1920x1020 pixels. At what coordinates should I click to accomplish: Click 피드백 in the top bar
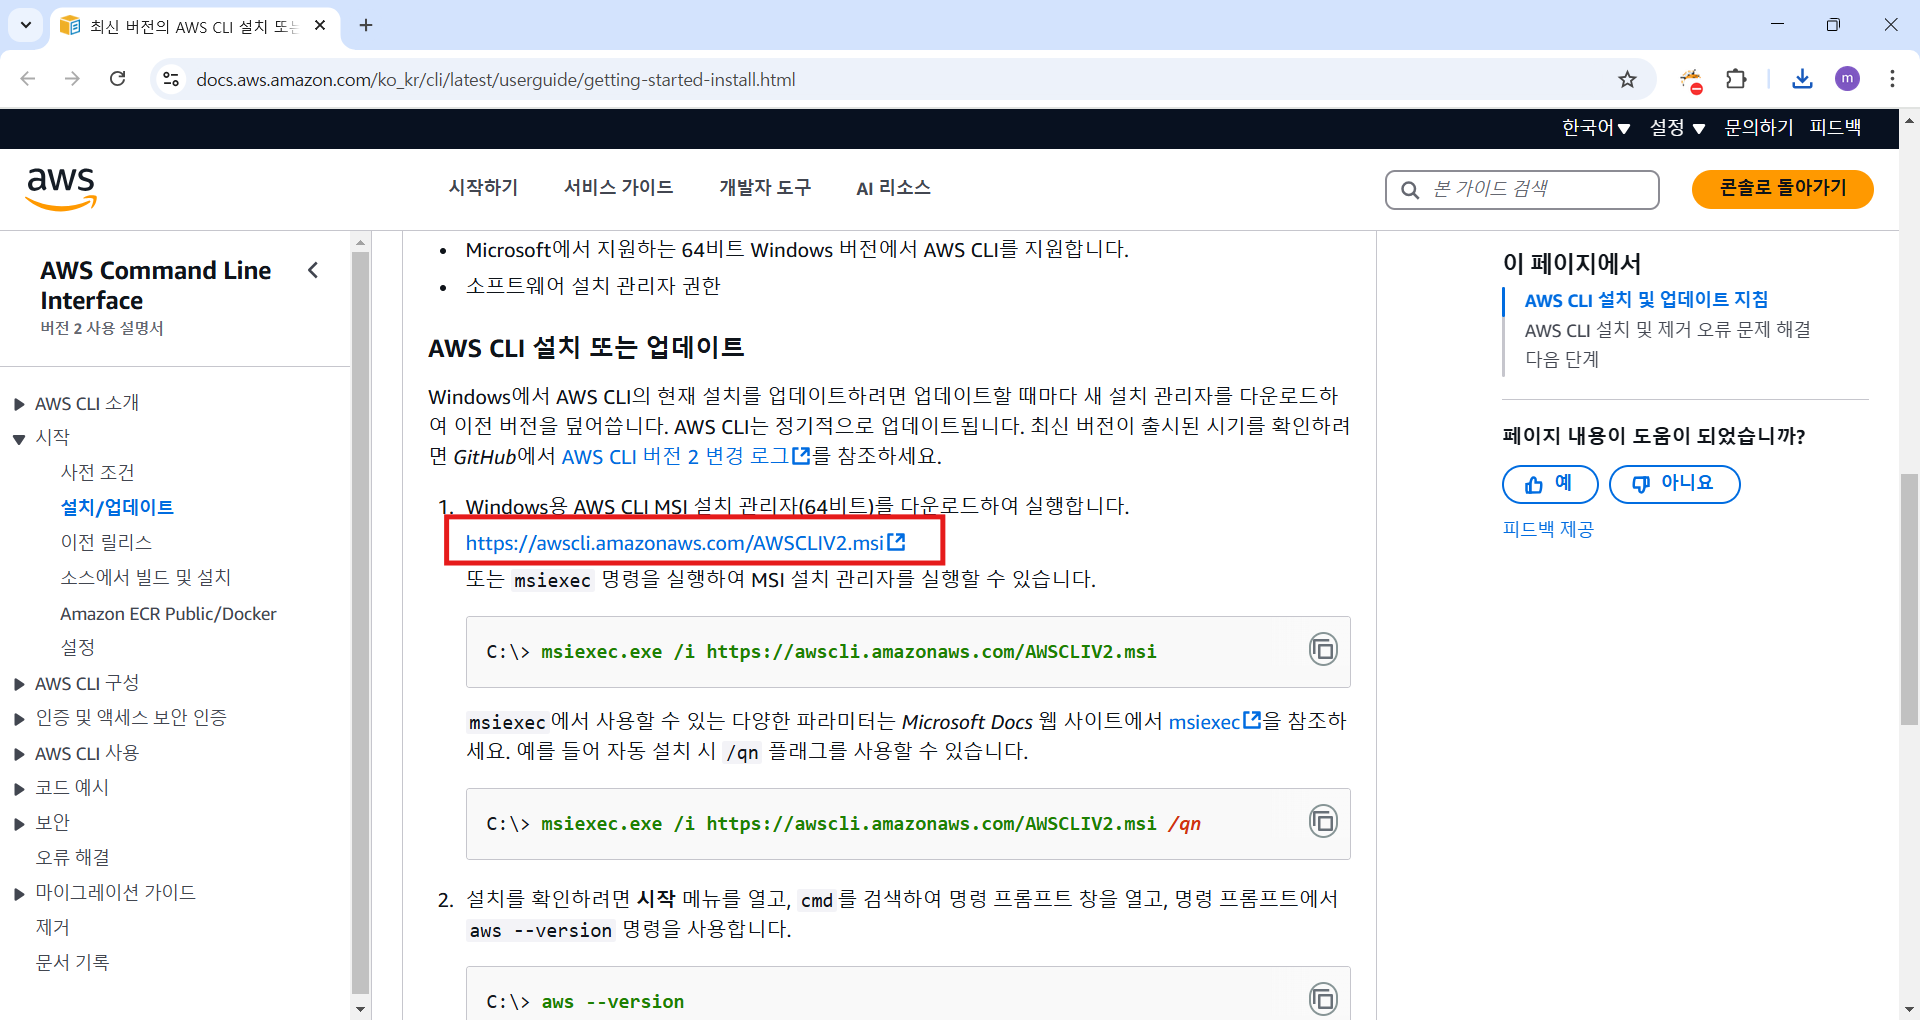(1835, 128)
